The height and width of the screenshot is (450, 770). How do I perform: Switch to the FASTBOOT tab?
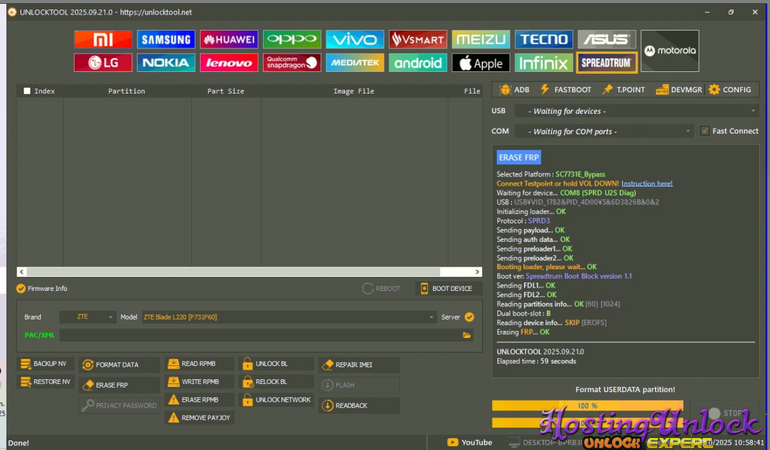pyautogui.click(x=566, y=90)
